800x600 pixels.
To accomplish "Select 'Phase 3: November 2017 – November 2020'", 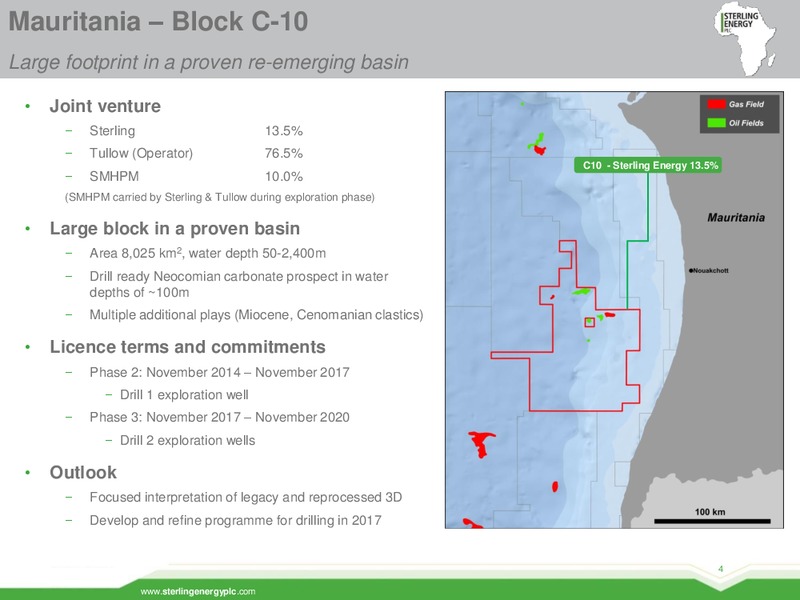I will [x=219, y=417].
